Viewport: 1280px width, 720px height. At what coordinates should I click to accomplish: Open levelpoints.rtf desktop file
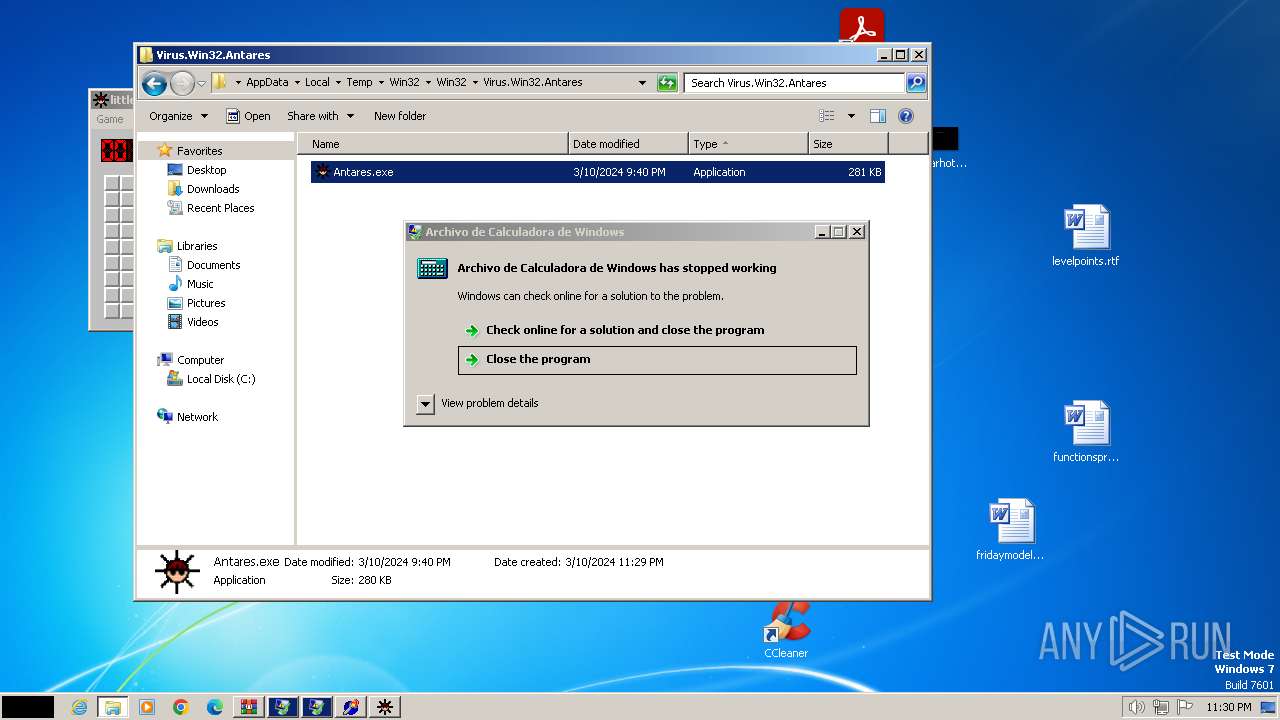(1086, 237)
